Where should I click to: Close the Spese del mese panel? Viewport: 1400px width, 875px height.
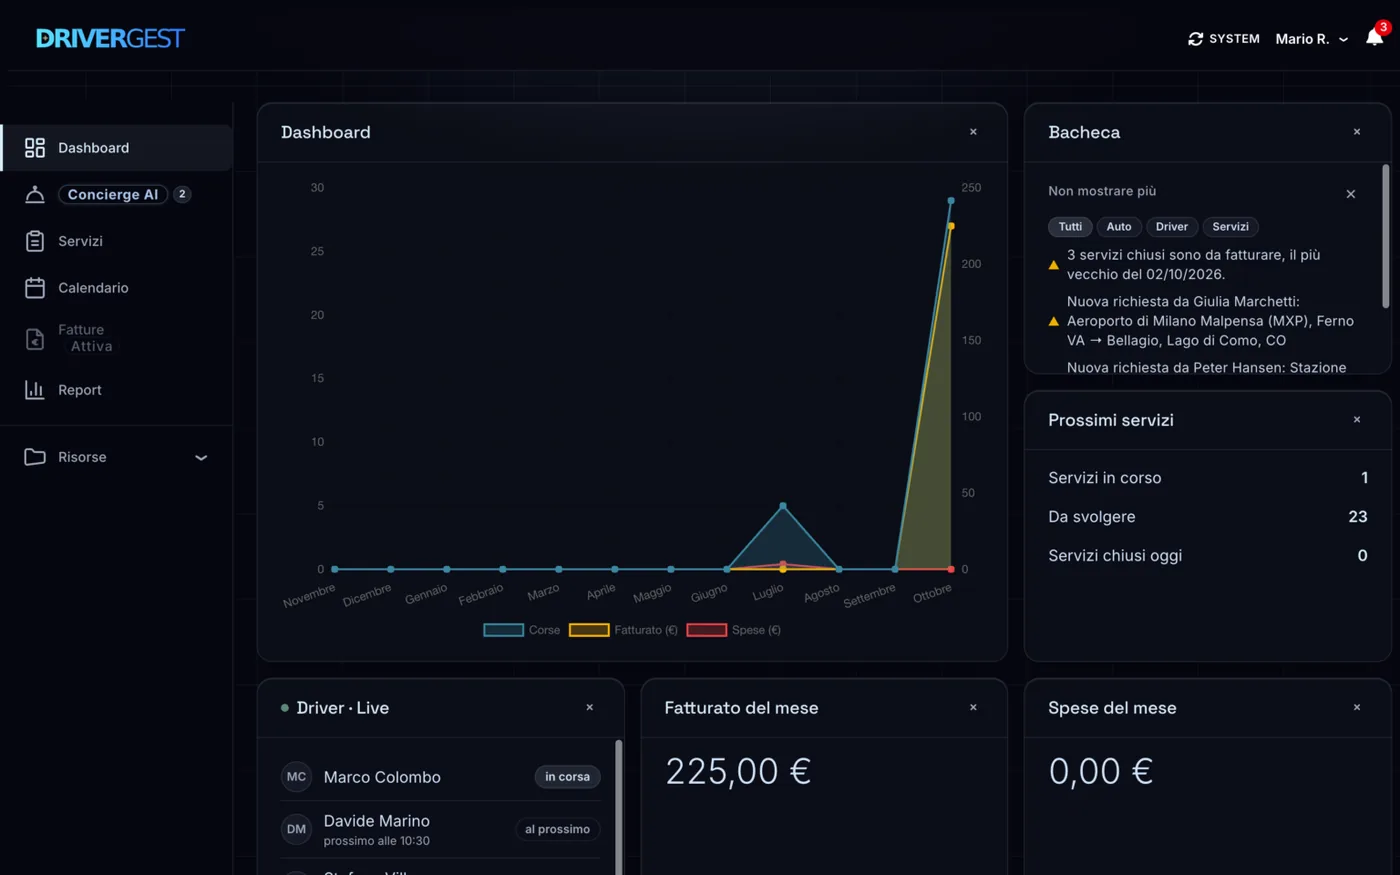[1357, 708]
